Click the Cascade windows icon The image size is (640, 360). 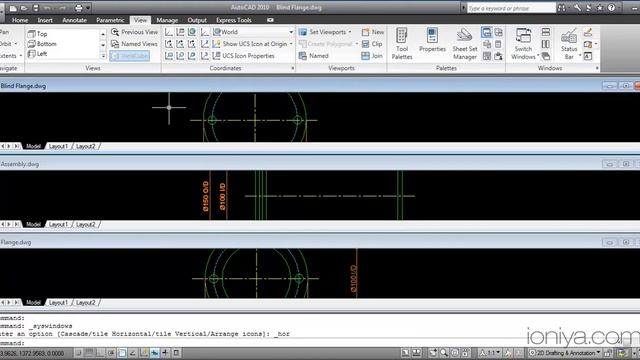point(546,56)
